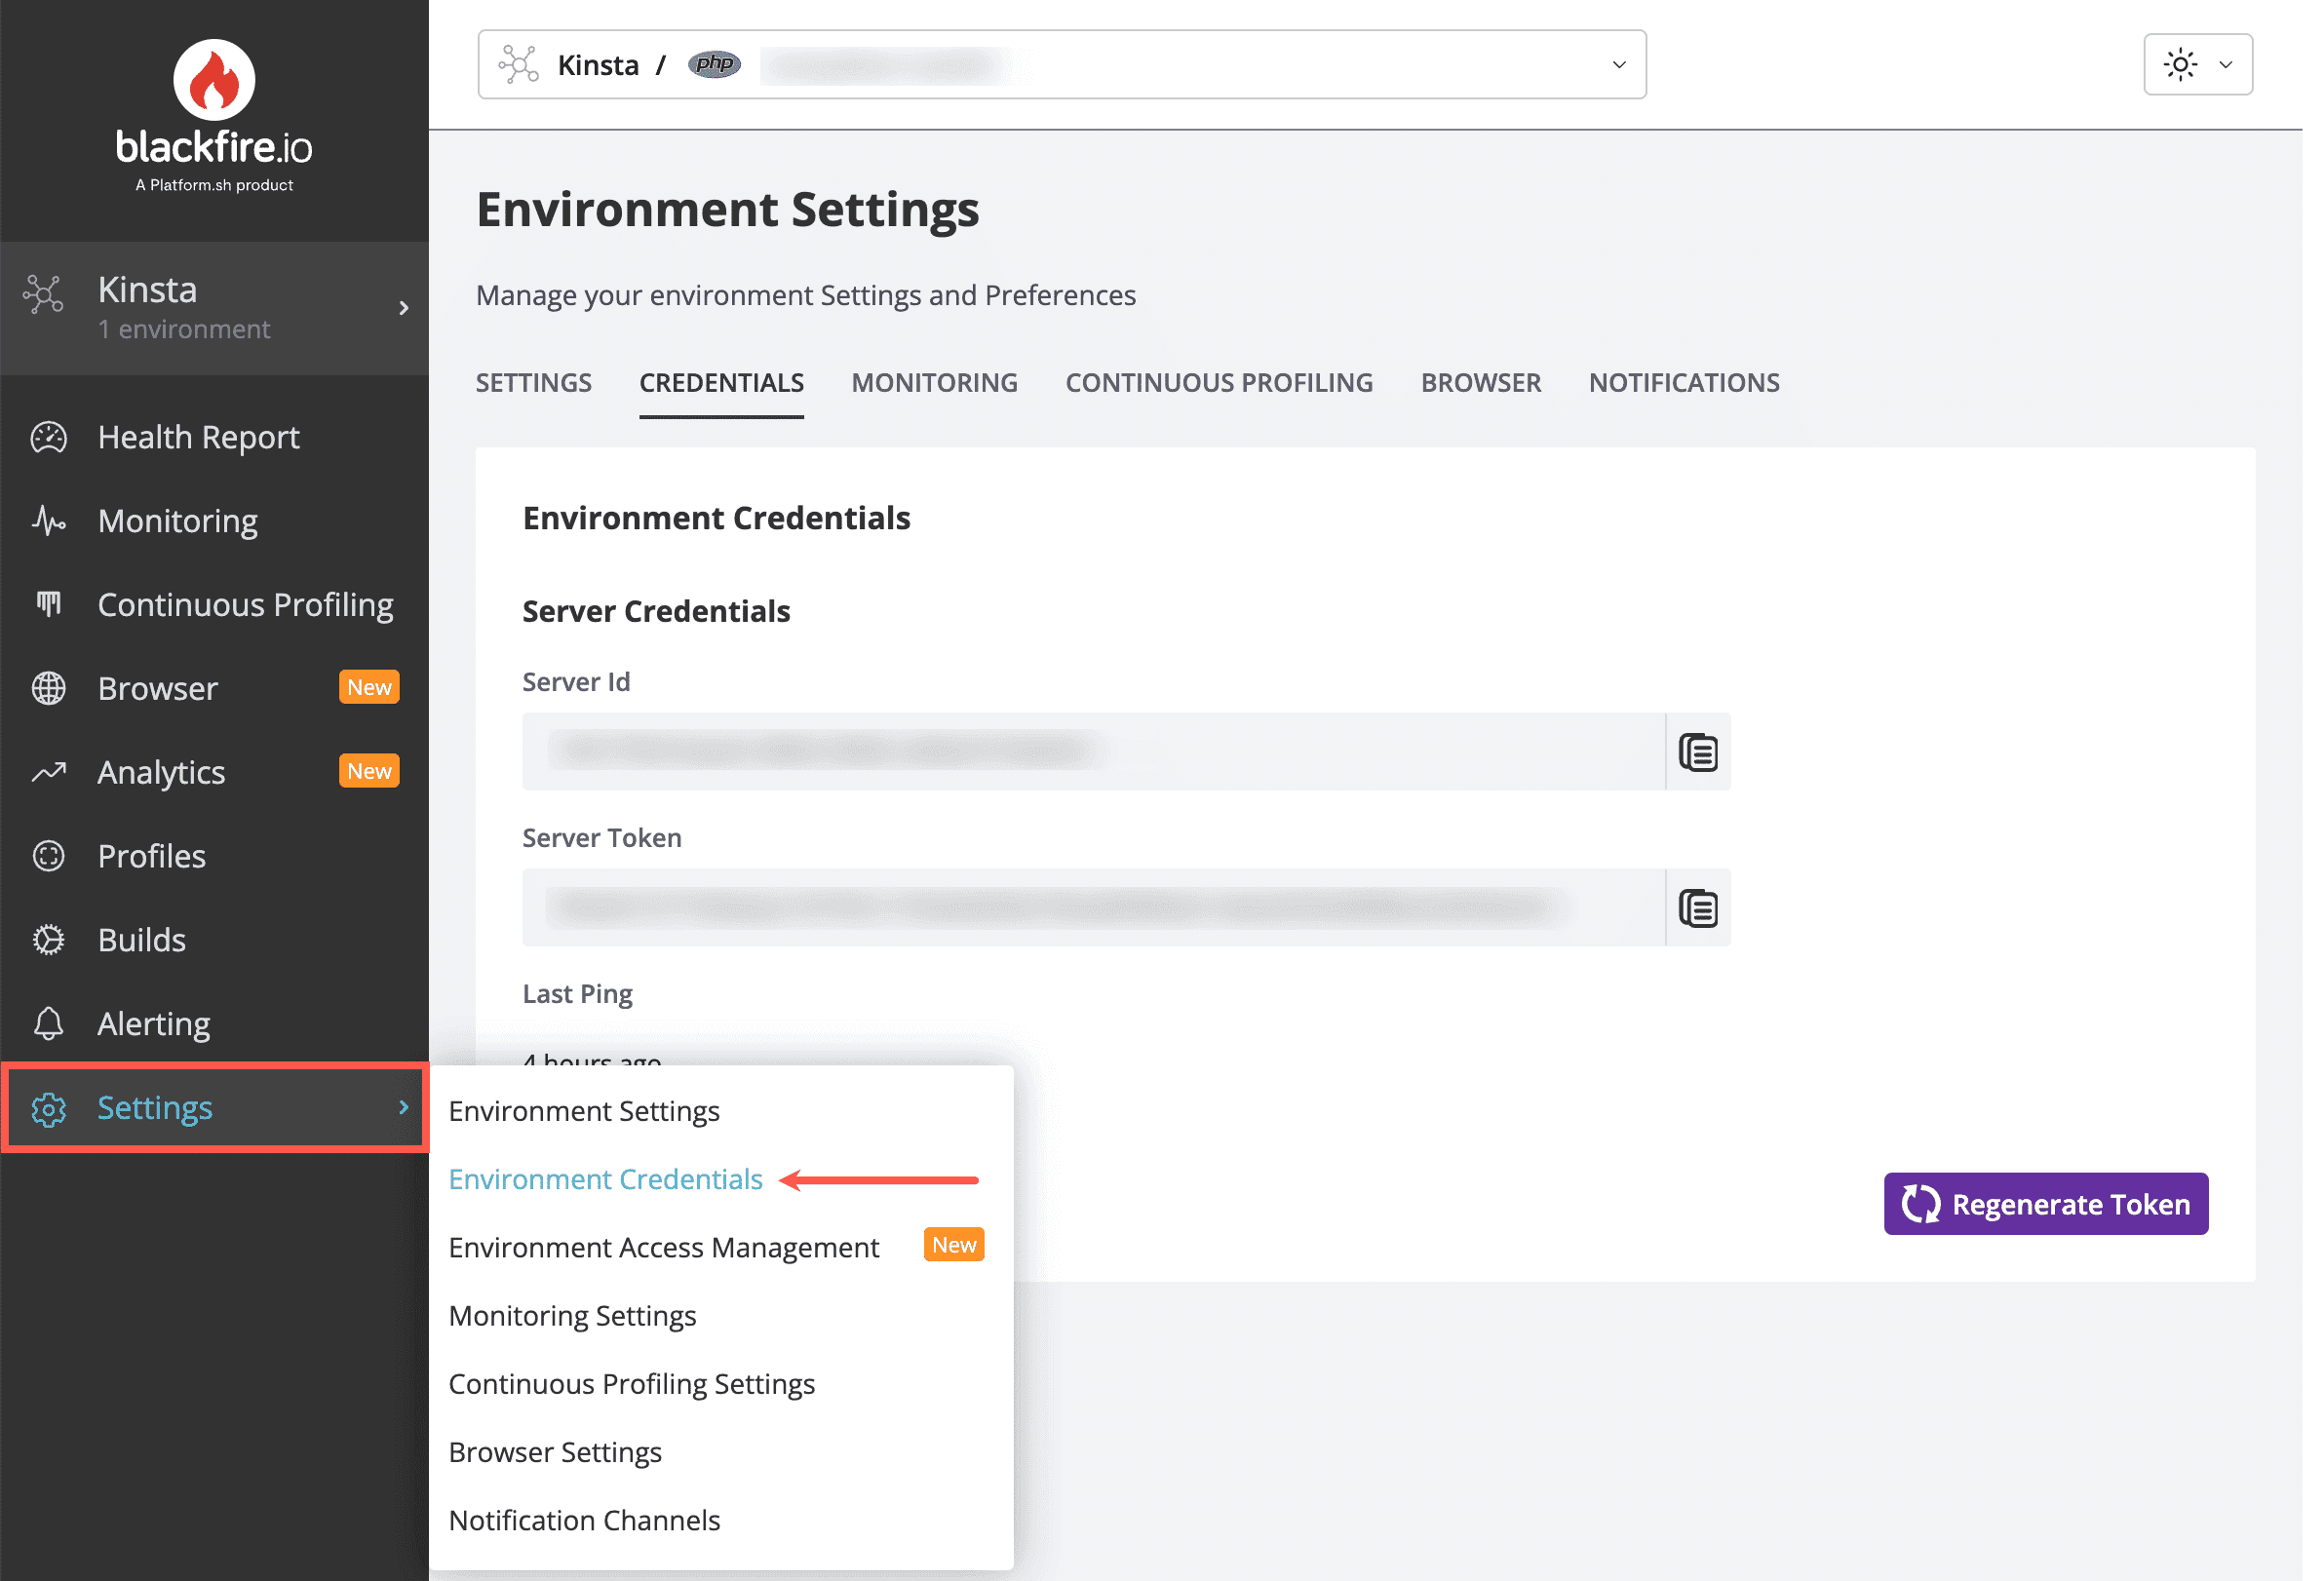The width and height of the screenshot is (2324, 1581).
Task: Copy the Server Token value
Action: [x=1697, y=908]
